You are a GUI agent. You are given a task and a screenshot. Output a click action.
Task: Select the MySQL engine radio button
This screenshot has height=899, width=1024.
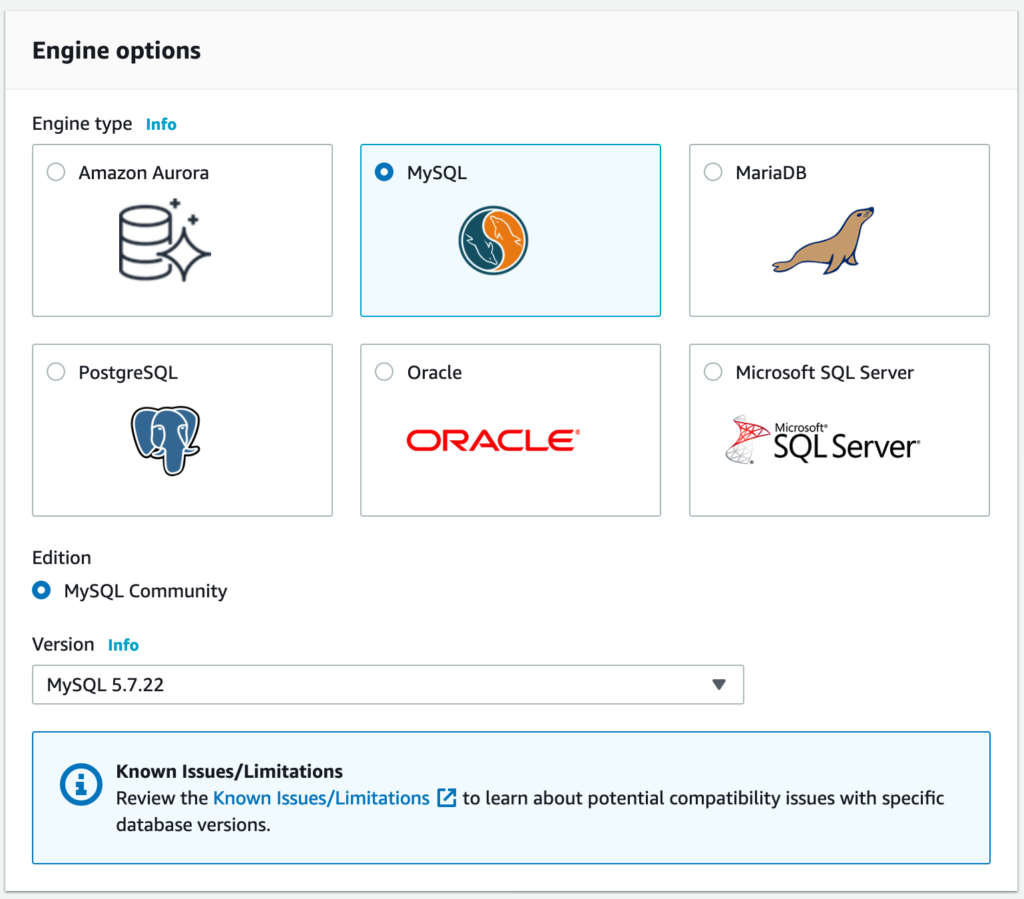click(x=384, y=172)
